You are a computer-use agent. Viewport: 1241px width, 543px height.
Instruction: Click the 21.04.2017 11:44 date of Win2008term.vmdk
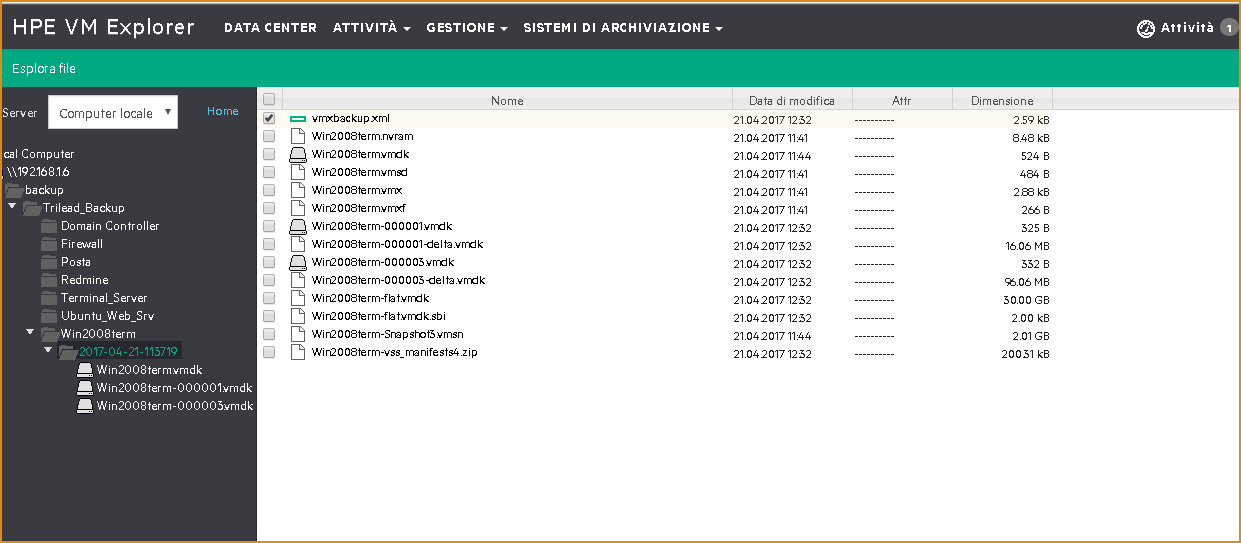771,155
